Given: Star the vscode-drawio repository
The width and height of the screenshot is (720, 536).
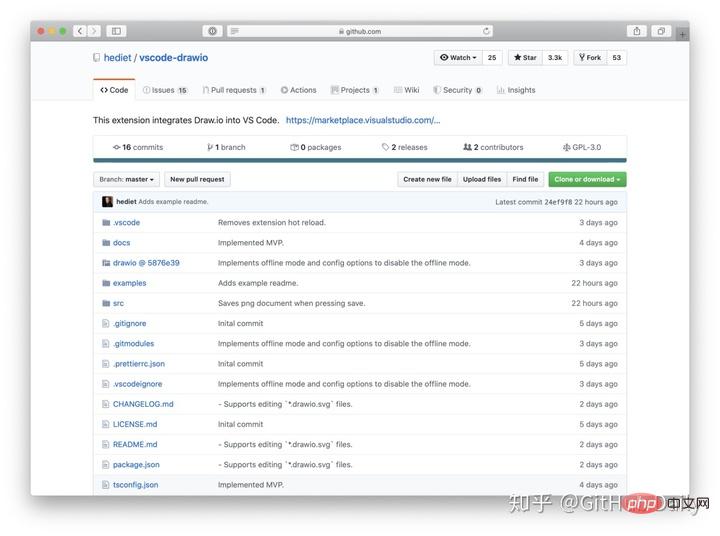Looking at the screenshot, I should pos(525,57).
